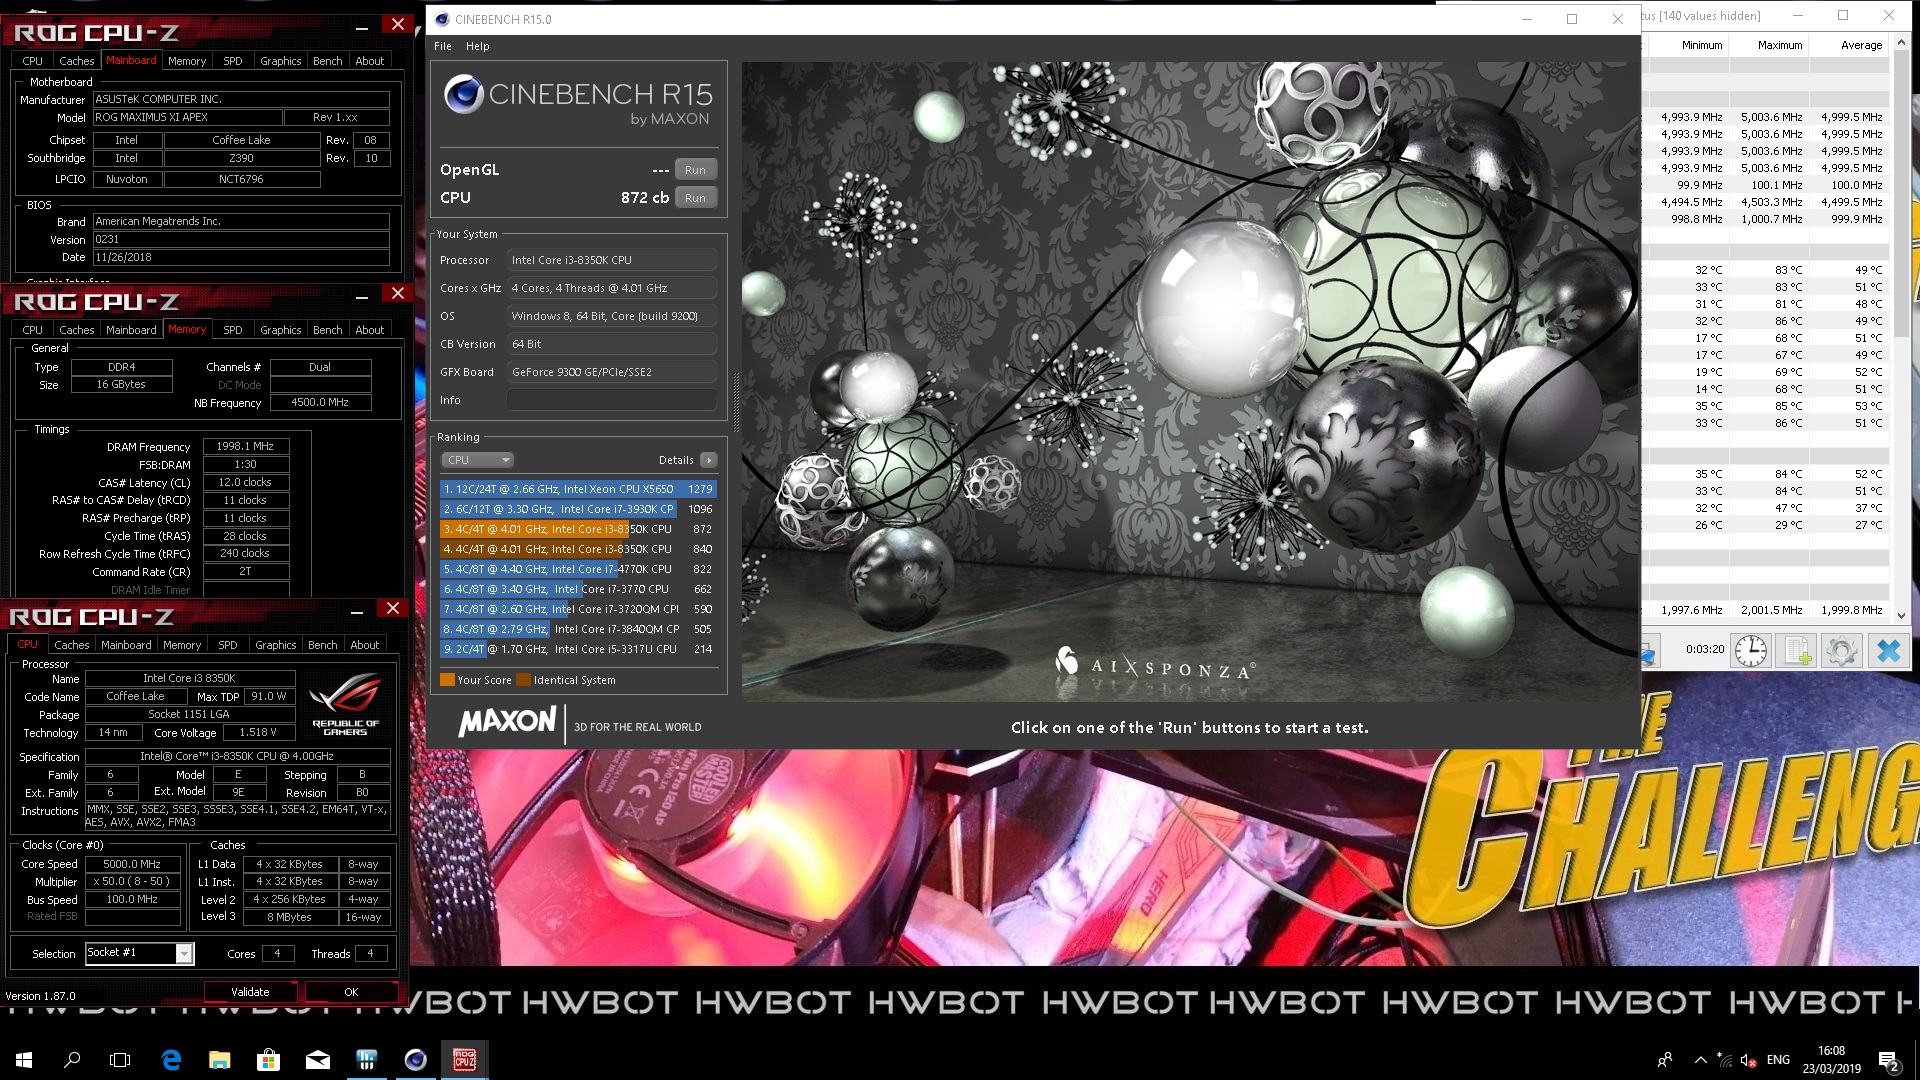Click the People icon in system tray
The width and height of the screenshot is (1920, 1080).
click(x=1665, y=1060)
